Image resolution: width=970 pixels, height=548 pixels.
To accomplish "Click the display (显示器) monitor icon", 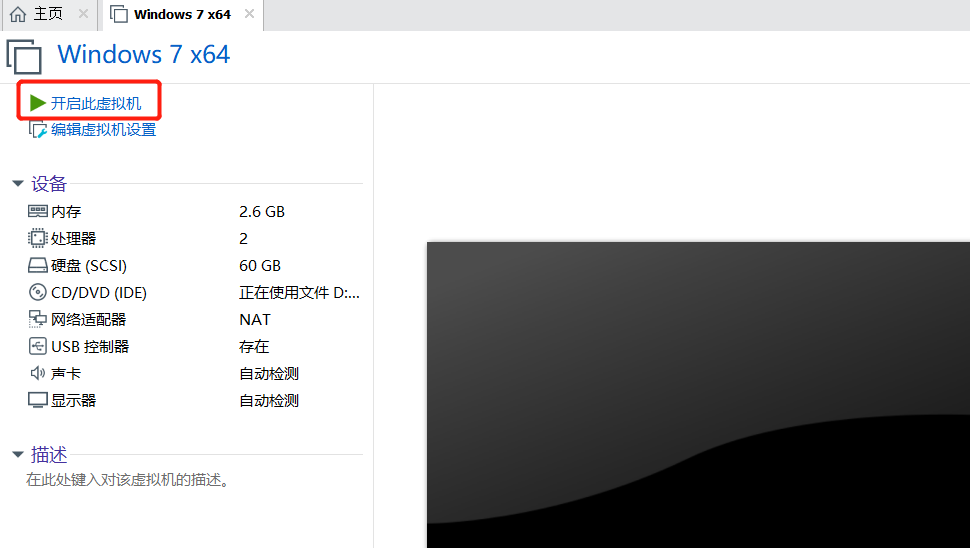I will [x=38, y=400].
